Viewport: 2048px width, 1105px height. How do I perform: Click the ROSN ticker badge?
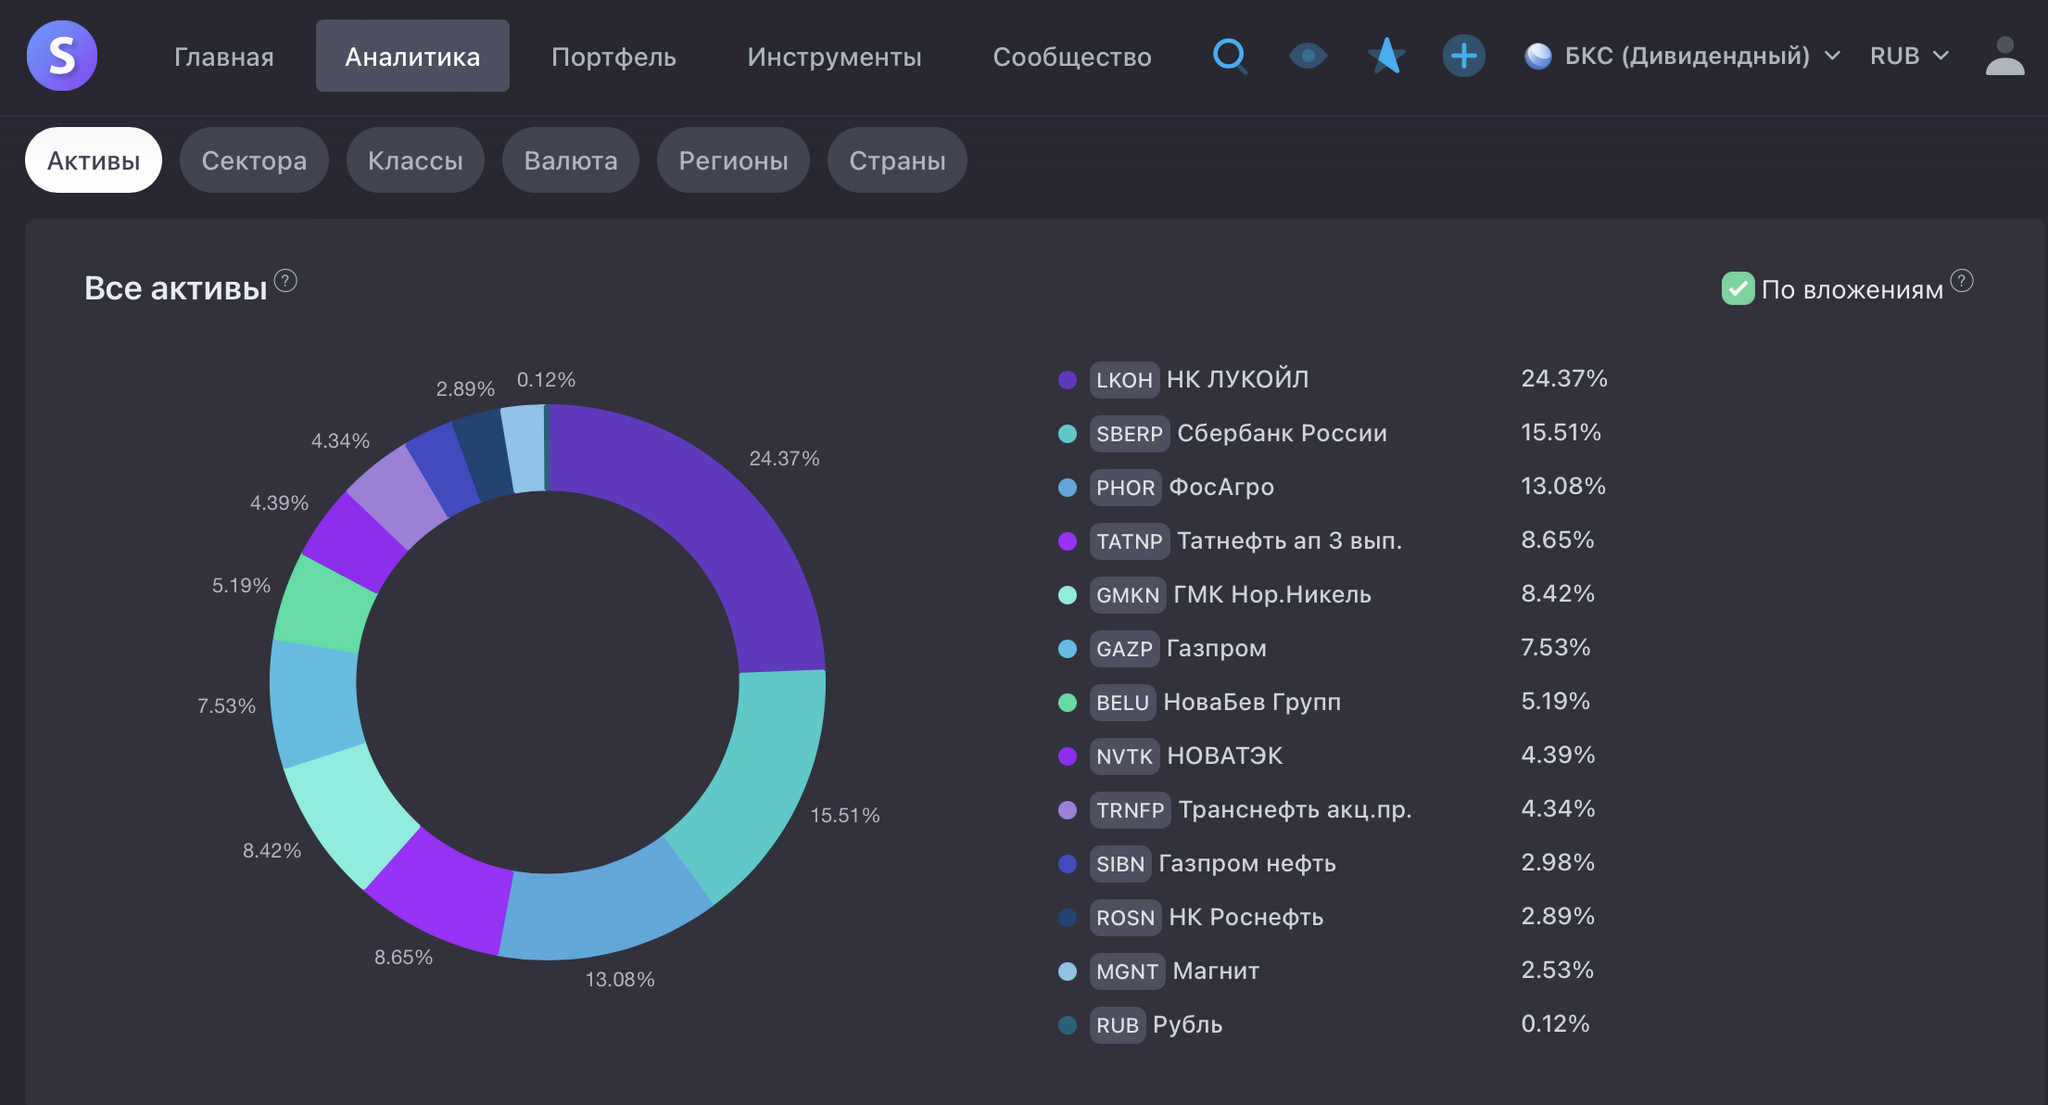tap(1125, 919)
